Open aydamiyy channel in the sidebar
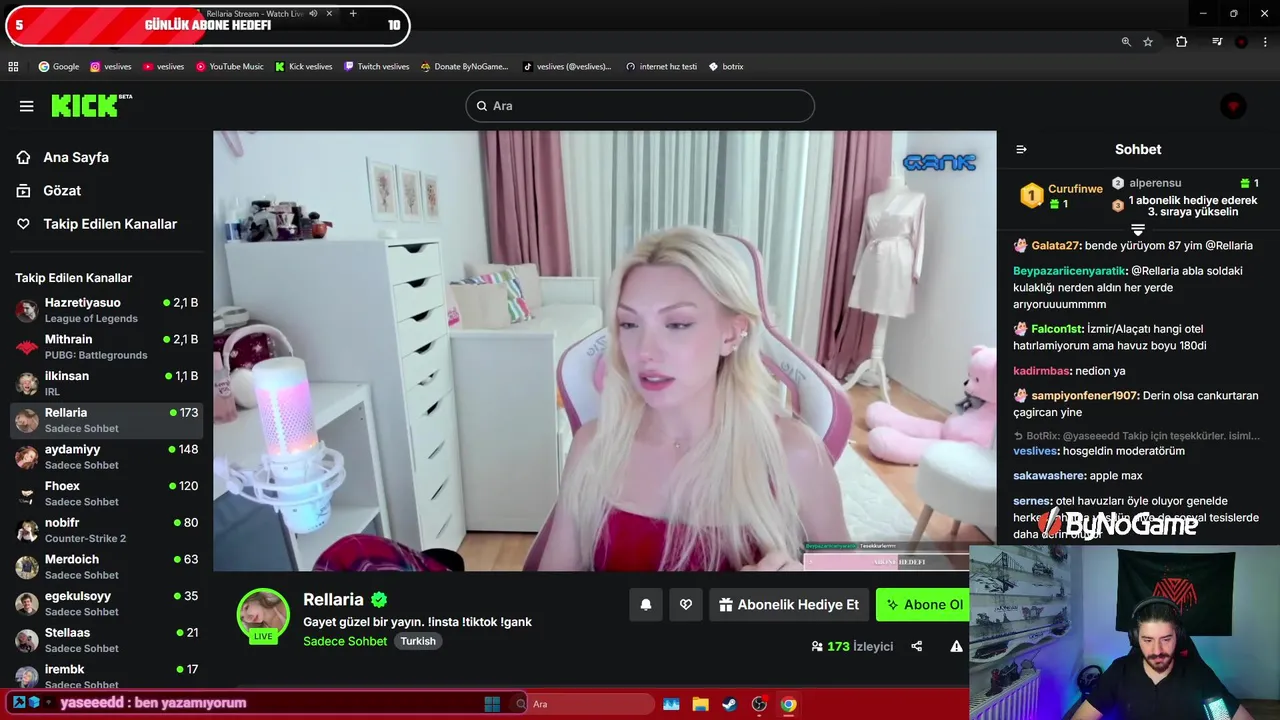Viewport: 1280px width, 720px height. click(x=107, y=457)
